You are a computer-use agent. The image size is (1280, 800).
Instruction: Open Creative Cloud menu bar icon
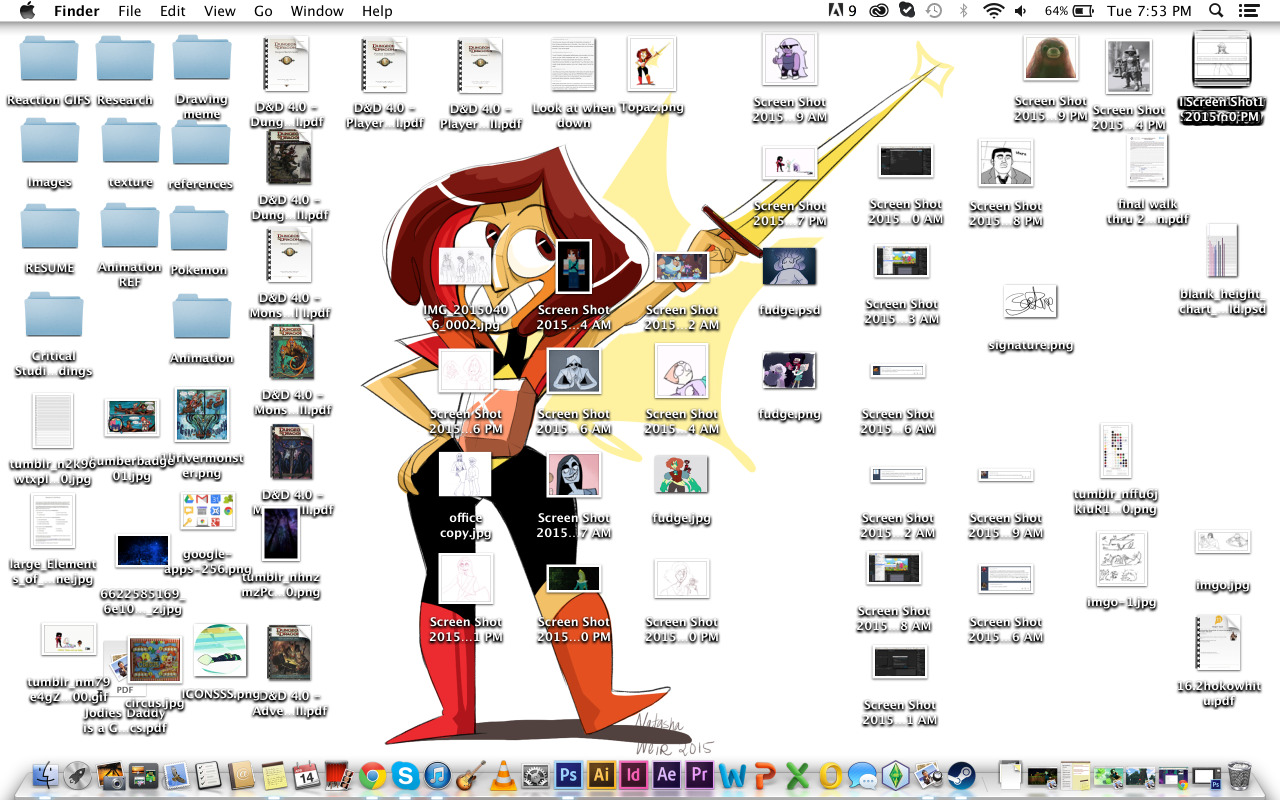(x=878, y=11)
